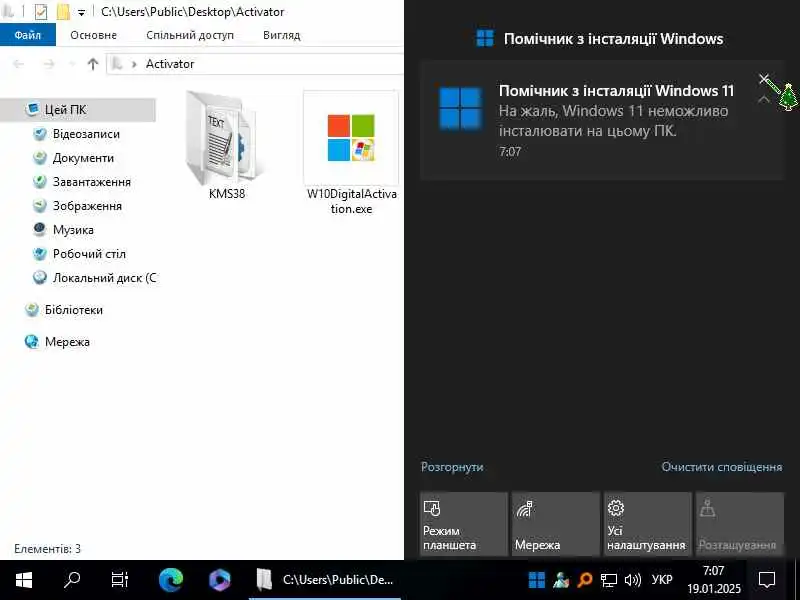800x600 pixels.
Task: Click Очистити сповіщення link
Action: point(721,467)
